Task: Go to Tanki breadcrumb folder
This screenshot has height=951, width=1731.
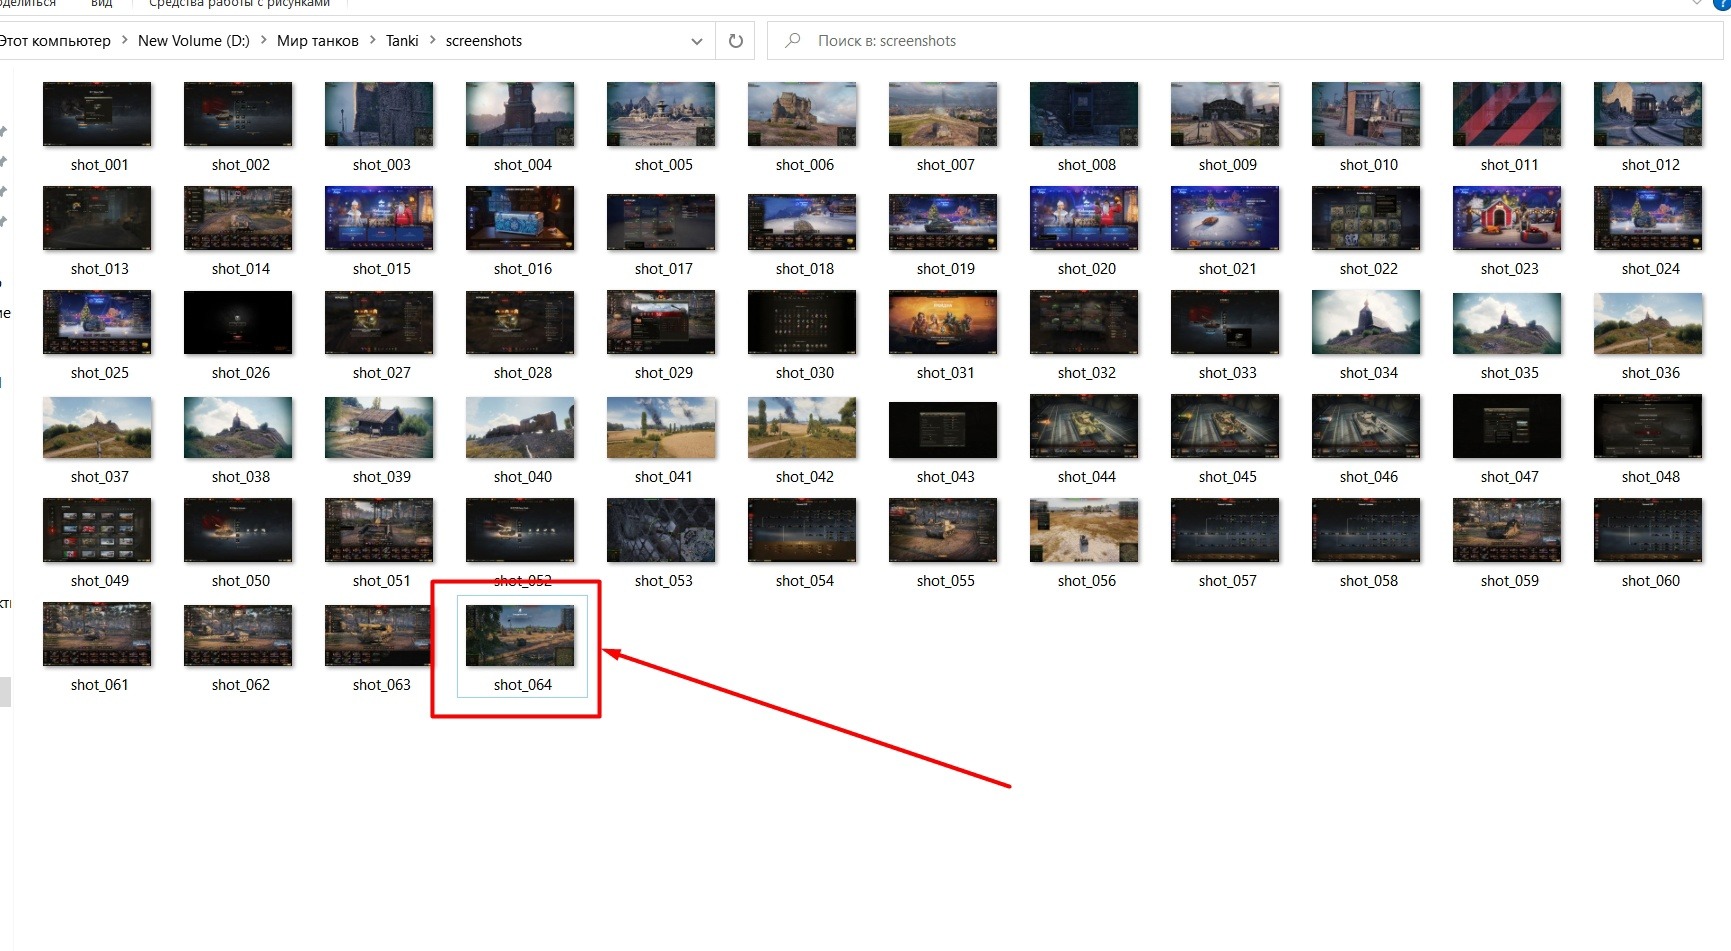Action: [402, 41]
